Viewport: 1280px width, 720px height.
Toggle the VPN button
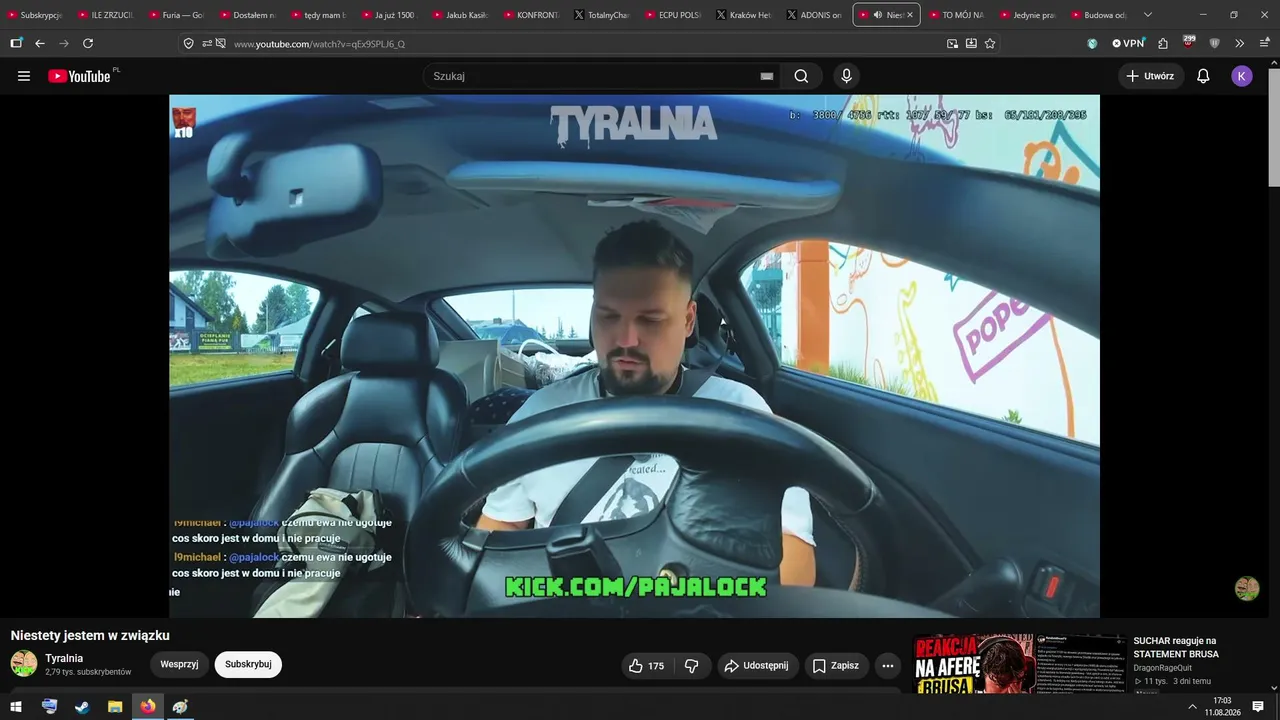(1128, 44)
